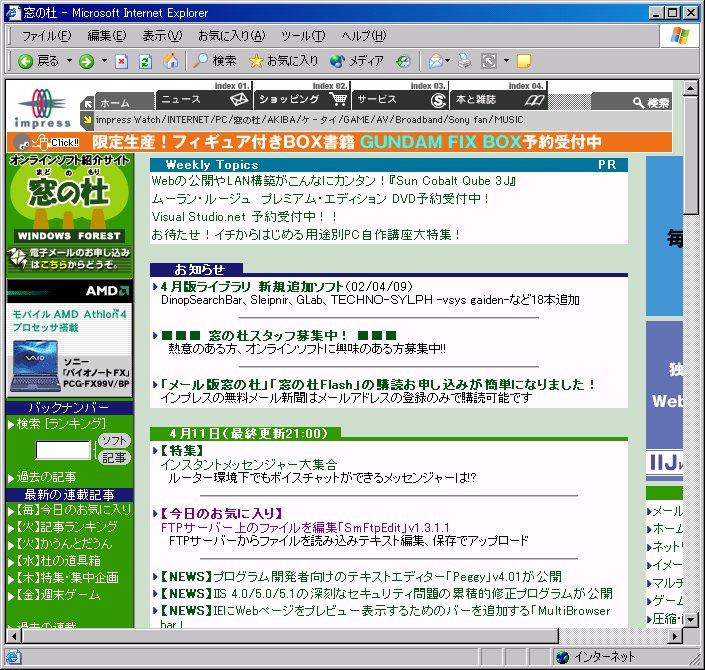Open 【火】記事ランキング sidebar link
The image size is (705, 670).
(67, 526)
